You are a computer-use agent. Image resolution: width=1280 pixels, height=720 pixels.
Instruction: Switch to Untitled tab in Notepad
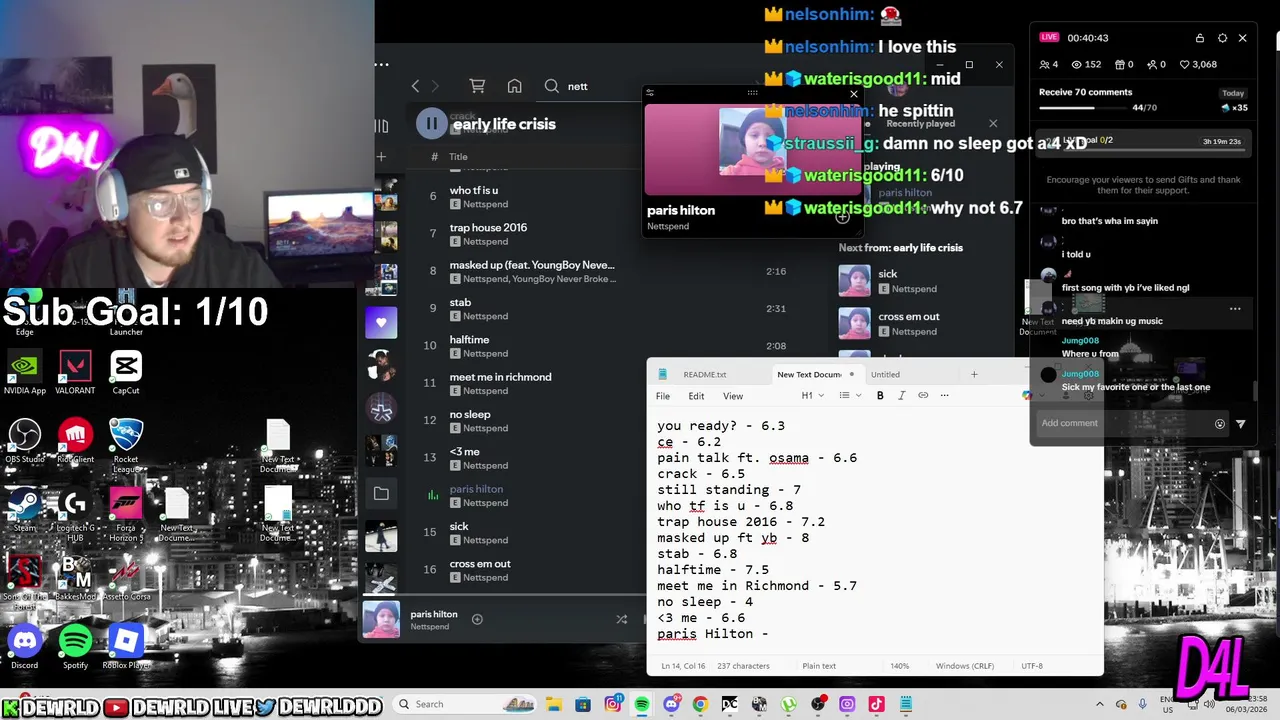click(885, 374)
